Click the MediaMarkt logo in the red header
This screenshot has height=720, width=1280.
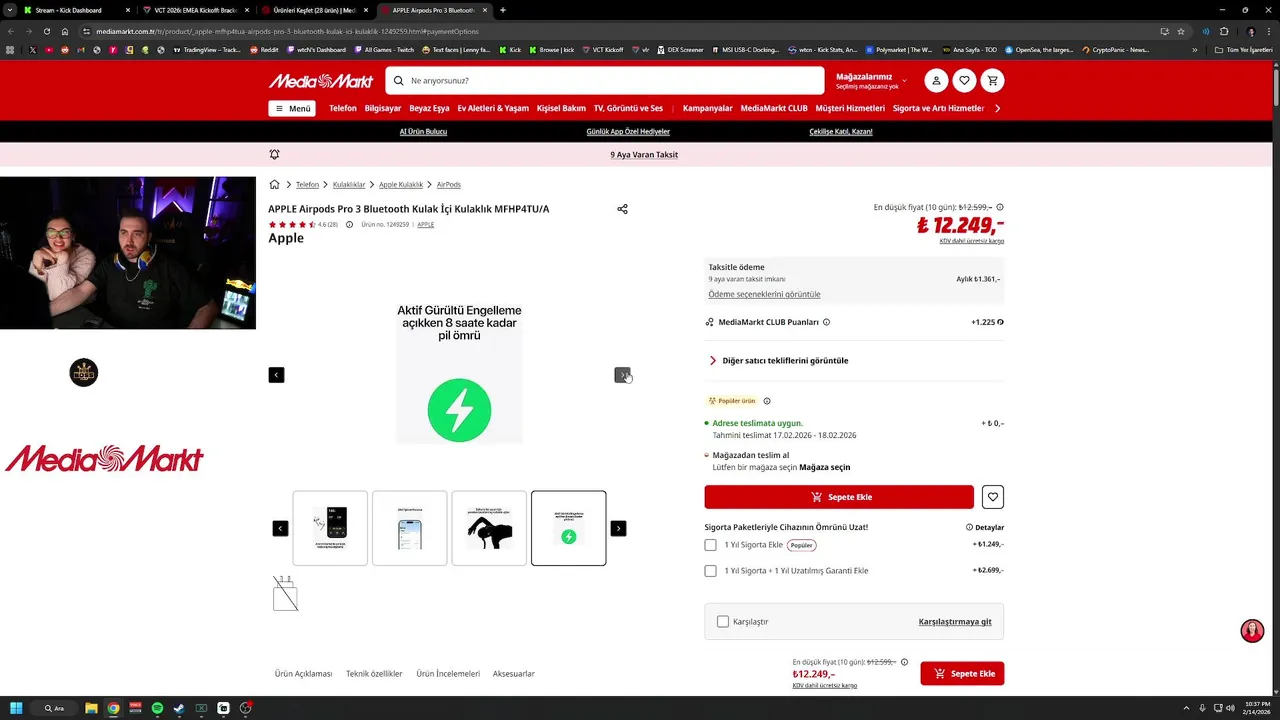[320, 81]
